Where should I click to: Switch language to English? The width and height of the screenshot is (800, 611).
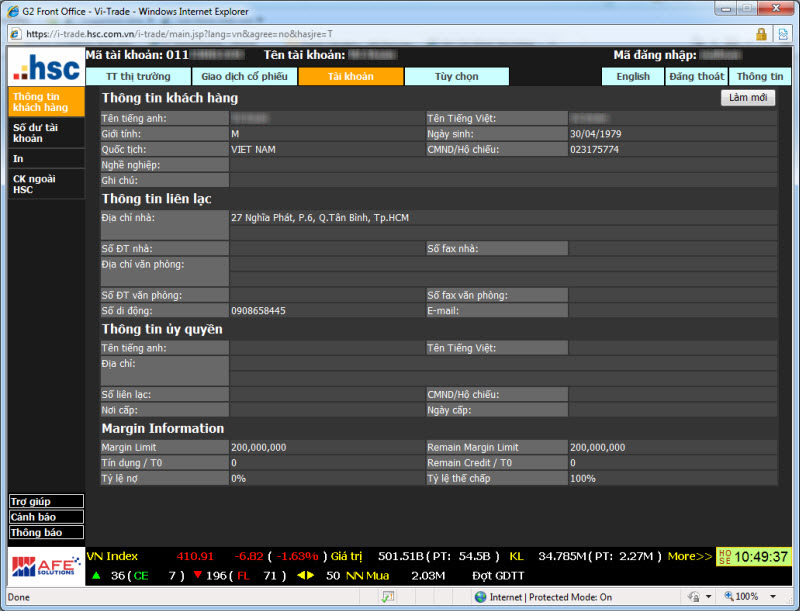click(632, 76)
